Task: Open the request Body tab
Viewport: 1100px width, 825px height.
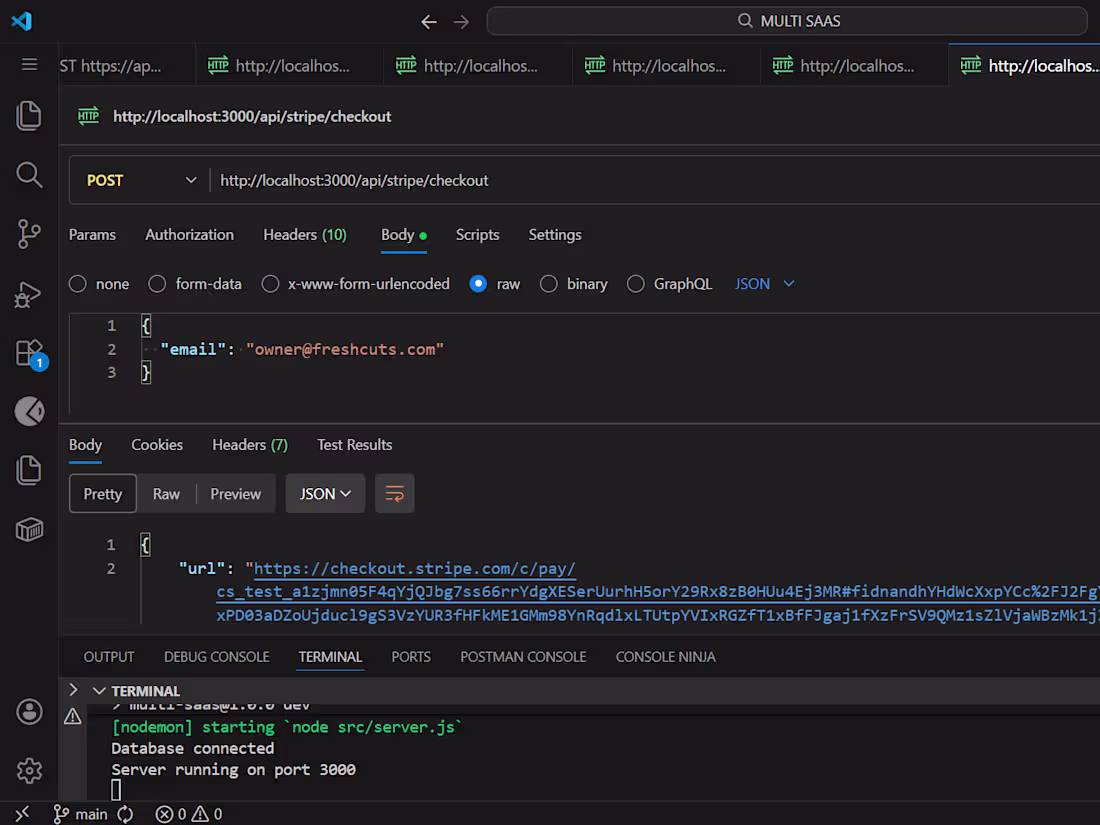Action: 403,235
